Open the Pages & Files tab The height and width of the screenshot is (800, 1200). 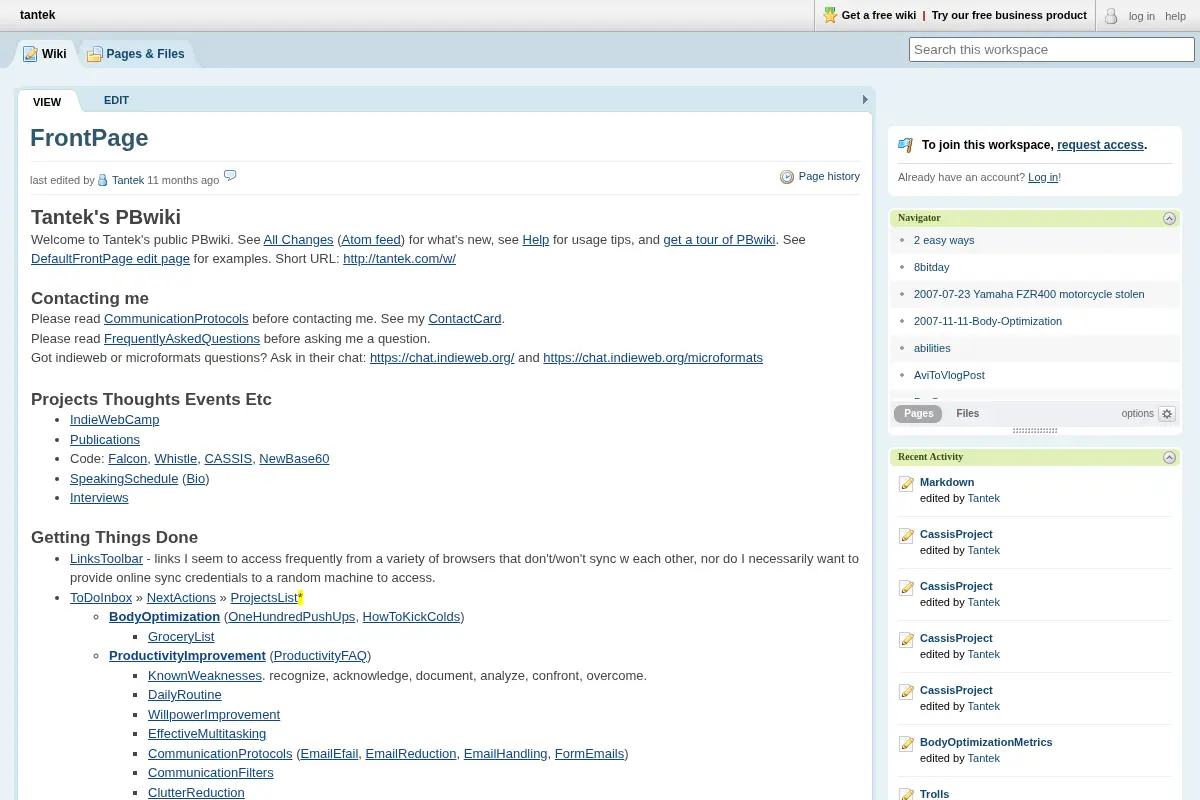(x=136, y=54)
